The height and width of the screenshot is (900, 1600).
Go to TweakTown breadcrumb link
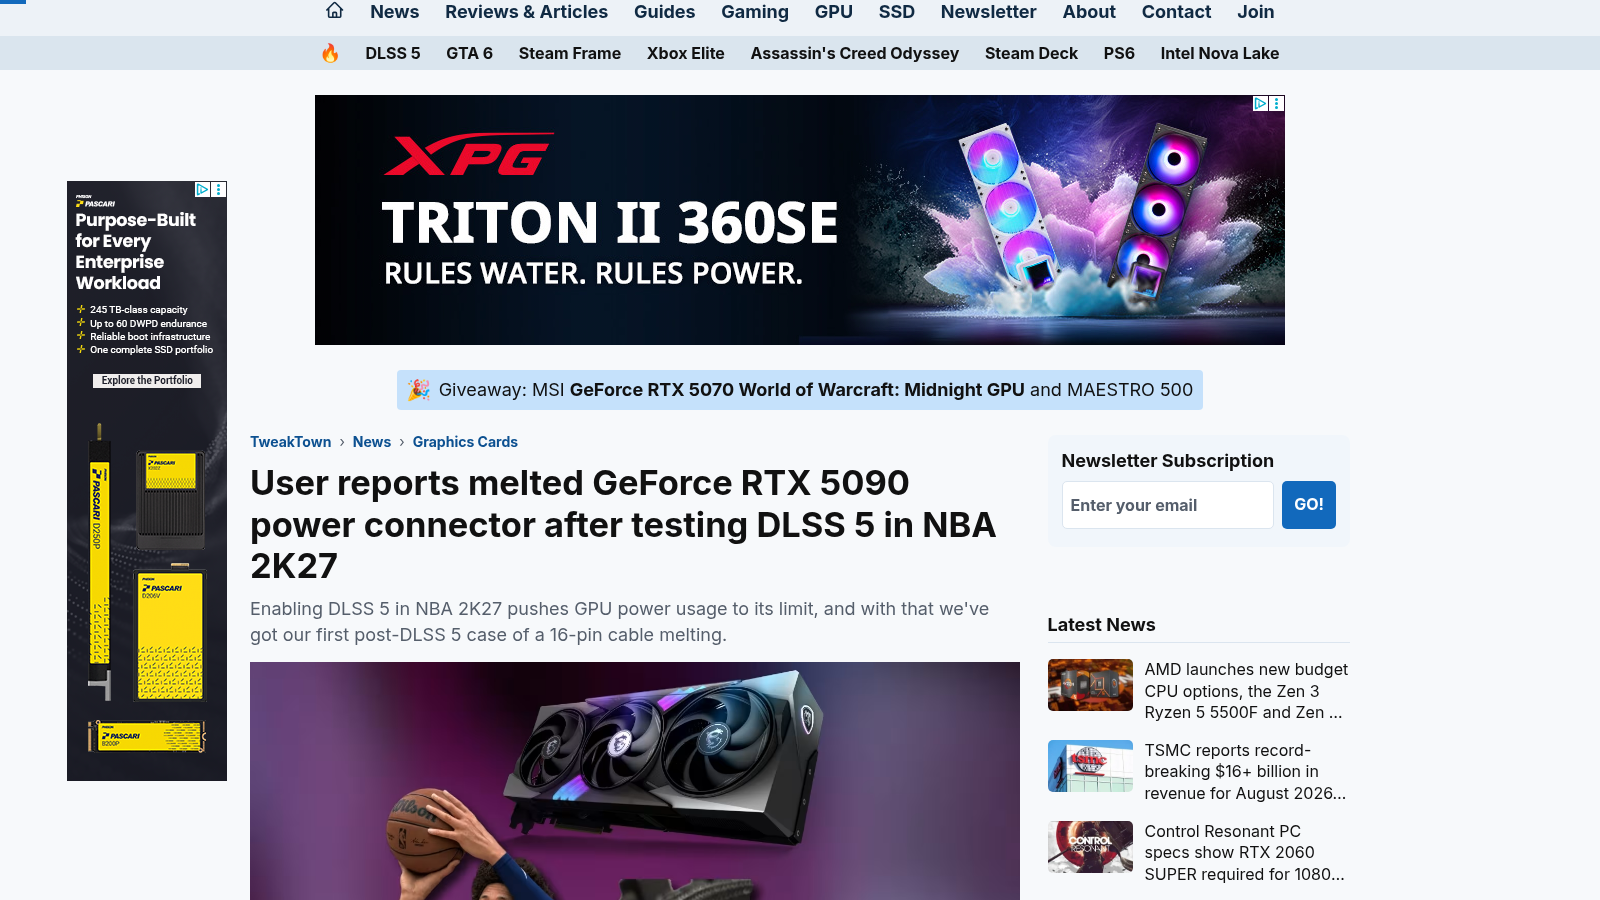[290, 442]
